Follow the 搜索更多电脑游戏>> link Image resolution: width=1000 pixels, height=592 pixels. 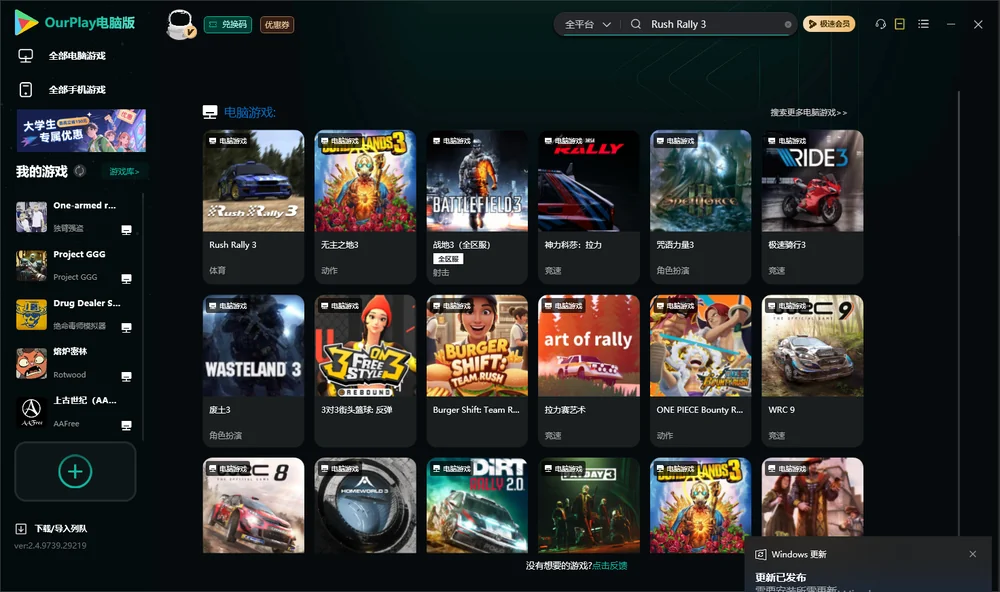809,113
